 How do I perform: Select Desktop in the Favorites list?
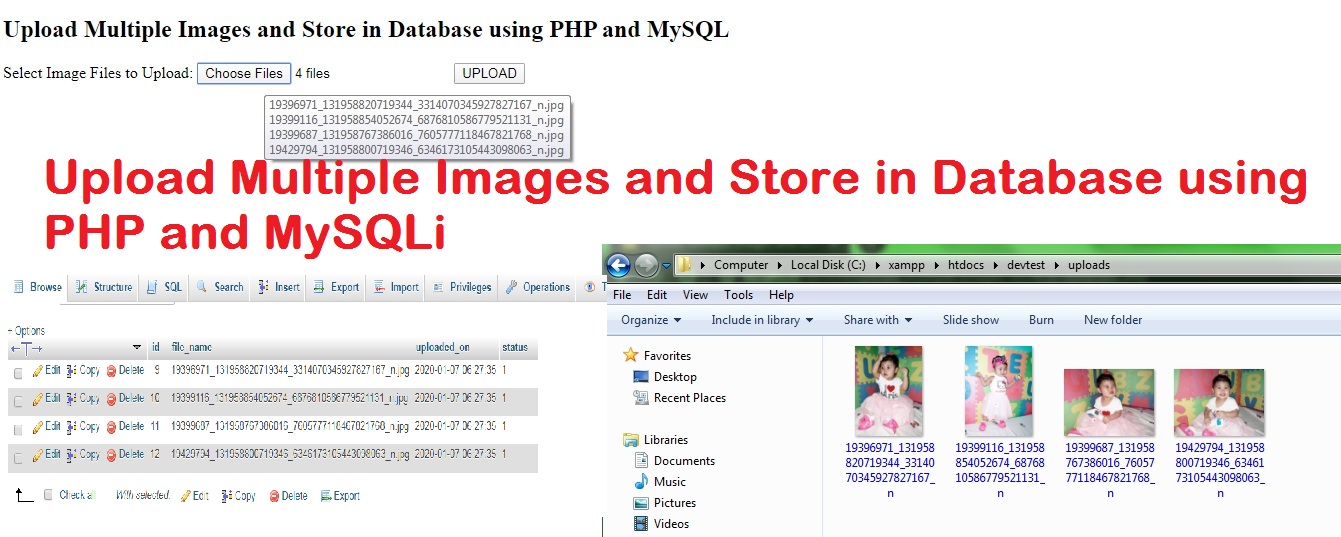tap(665, 377)
